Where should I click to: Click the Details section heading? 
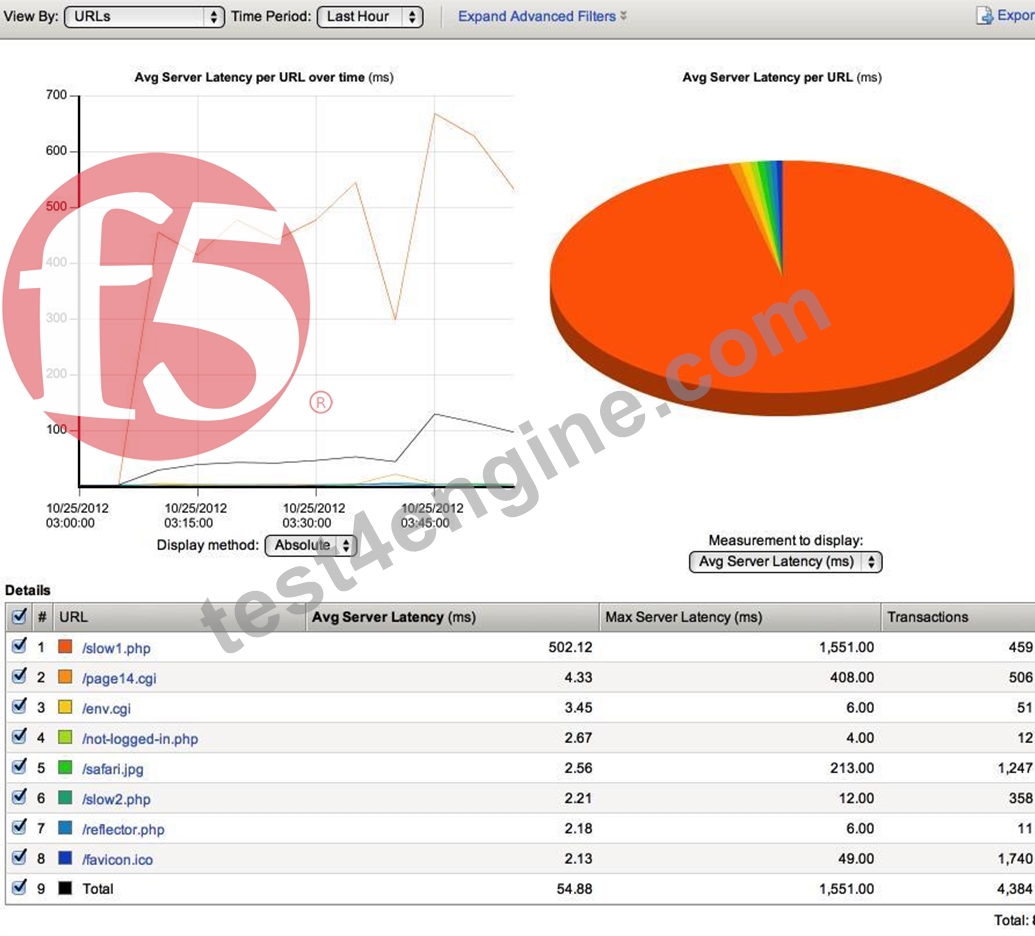(x=28, y=590)
